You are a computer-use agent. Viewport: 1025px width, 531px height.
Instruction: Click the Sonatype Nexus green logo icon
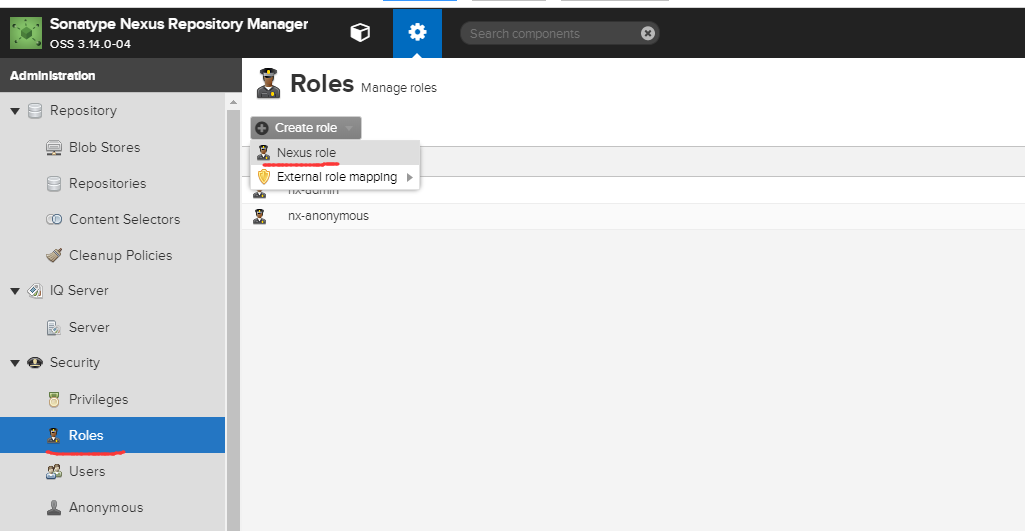pyautogui.click(x=26, y=33)
